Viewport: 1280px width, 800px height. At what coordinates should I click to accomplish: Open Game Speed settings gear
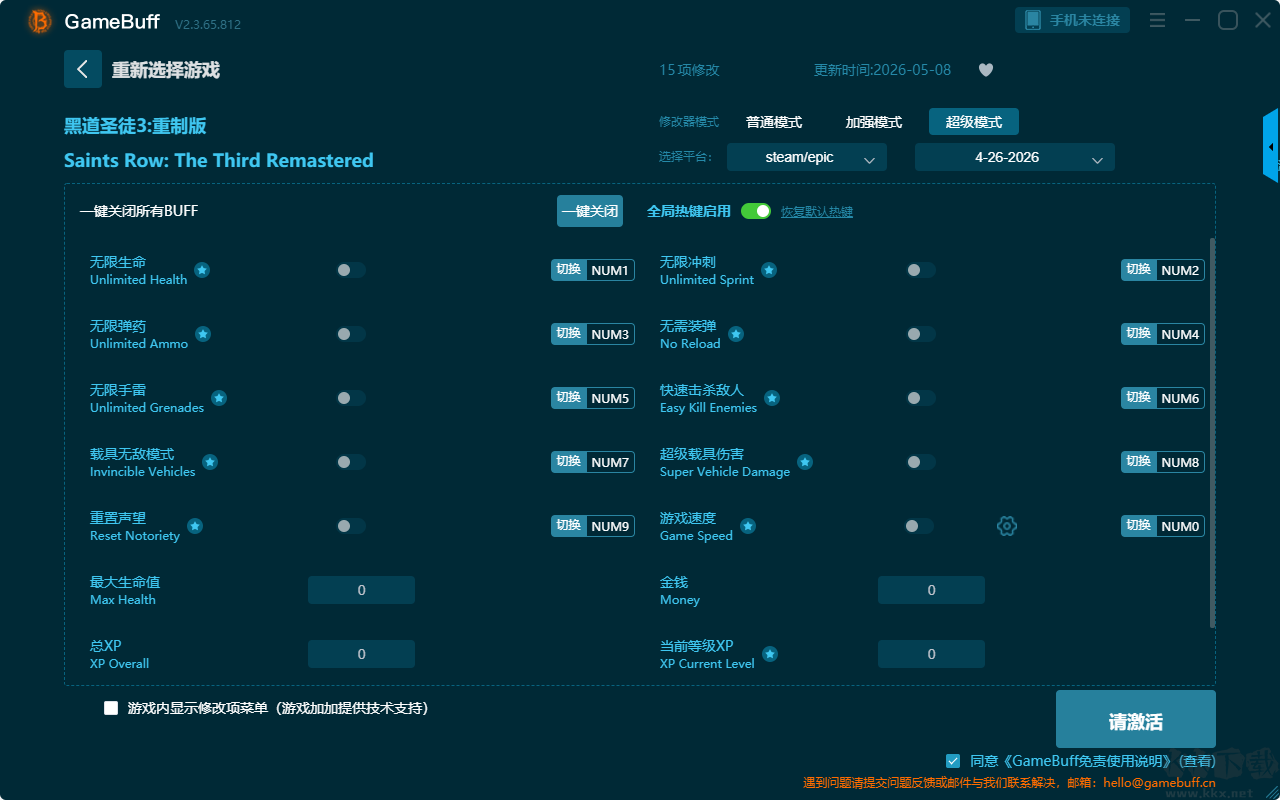(1007, 526)
